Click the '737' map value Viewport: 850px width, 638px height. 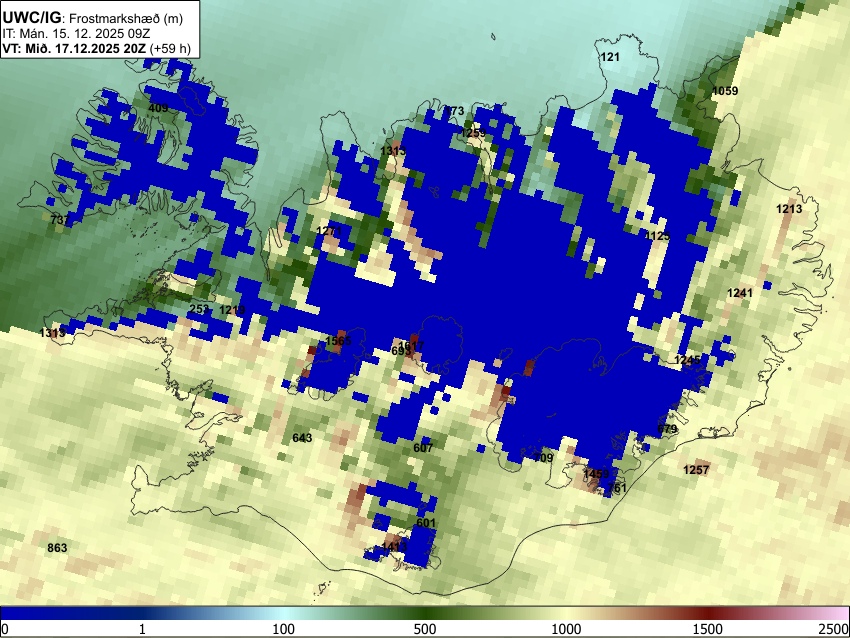[x=60, y=220]
